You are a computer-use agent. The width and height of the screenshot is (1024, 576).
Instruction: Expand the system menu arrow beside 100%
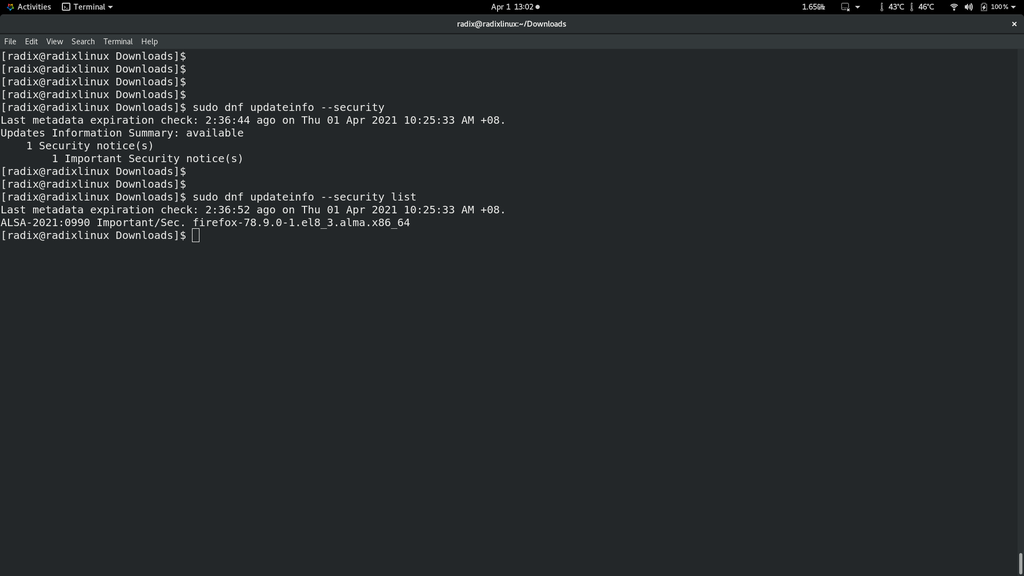coord(1013,7)
